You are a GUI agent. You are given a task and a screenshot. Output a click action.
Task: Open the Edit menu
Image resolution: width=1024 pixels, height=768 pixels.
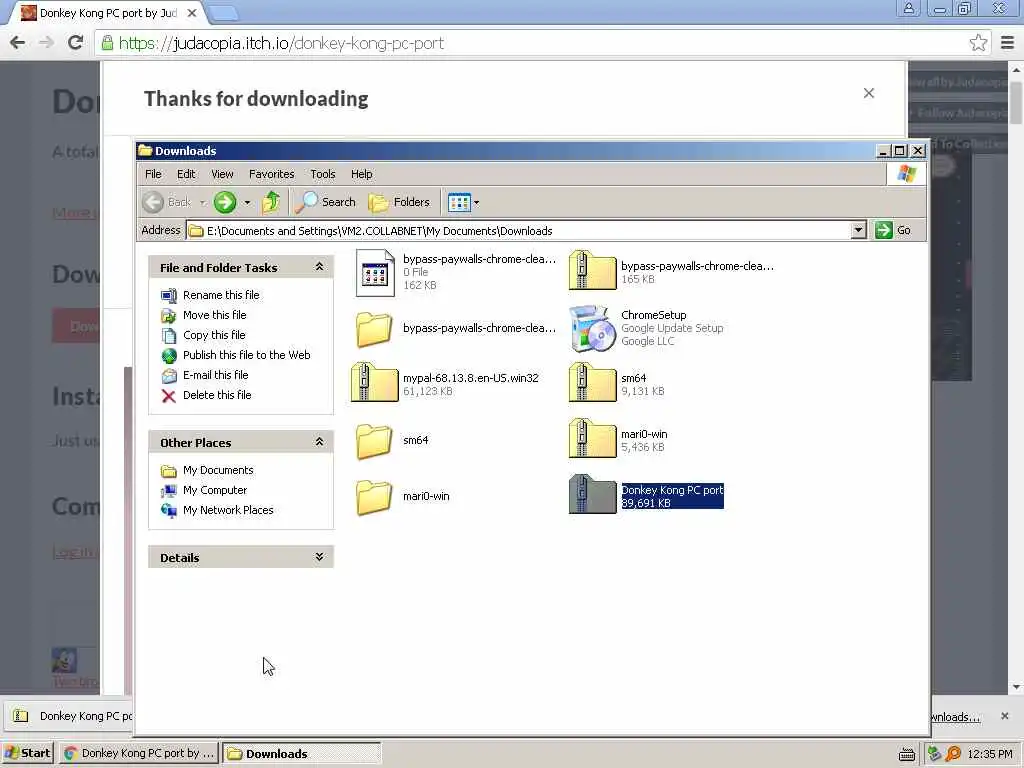[186, 174]
